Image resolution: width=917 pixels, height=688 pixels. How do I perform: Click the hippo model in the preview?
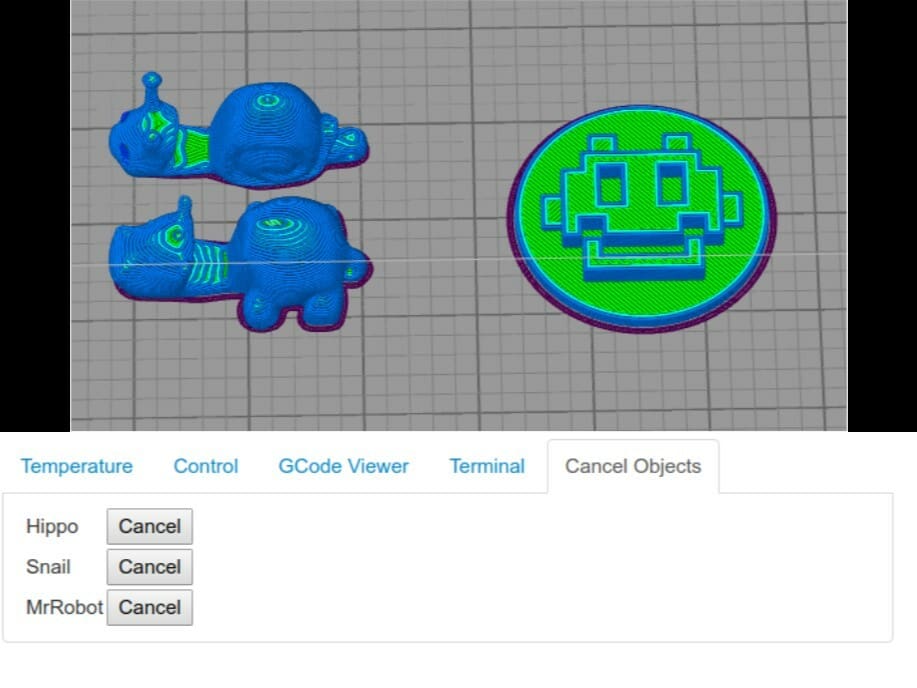click(x=240, y=263)
